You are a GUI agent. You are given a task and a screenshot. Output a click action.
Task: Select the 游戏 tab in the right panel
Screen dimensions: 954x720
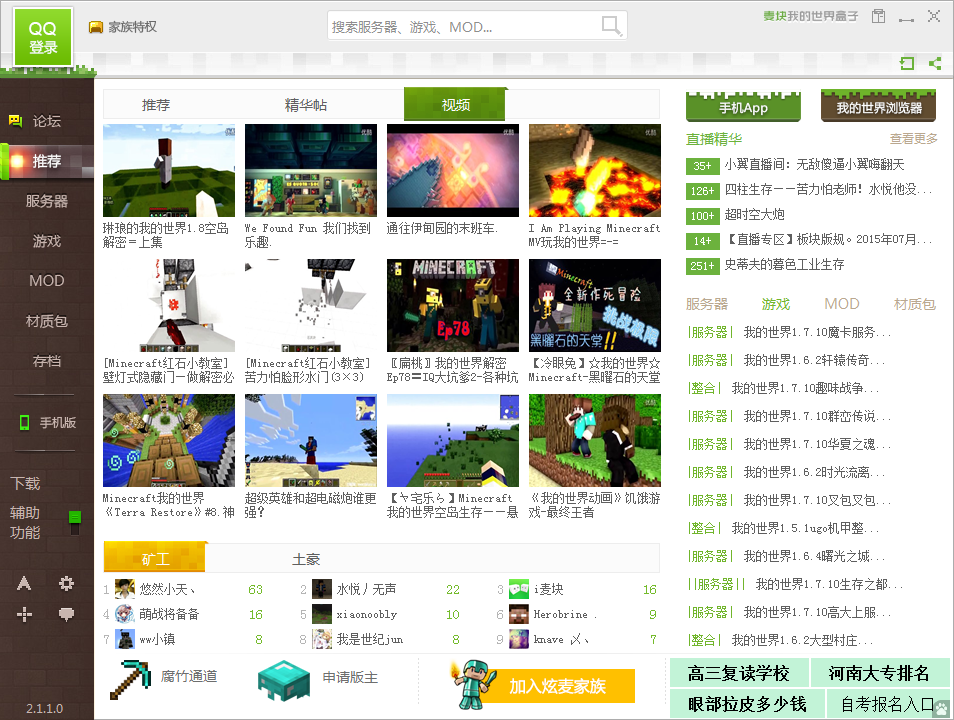[x=775, y=303]
